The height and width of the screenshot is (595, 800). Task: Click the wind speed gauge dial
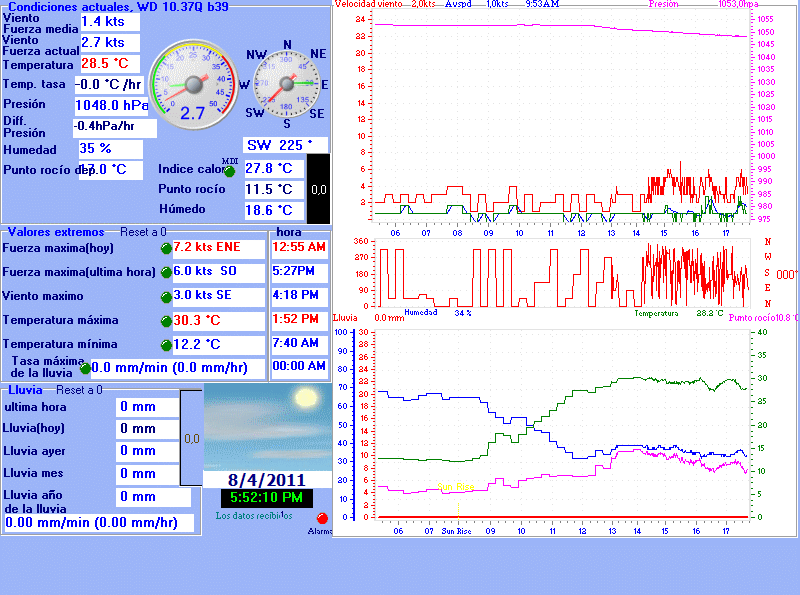pyautogui.click(x=192, y=84)
